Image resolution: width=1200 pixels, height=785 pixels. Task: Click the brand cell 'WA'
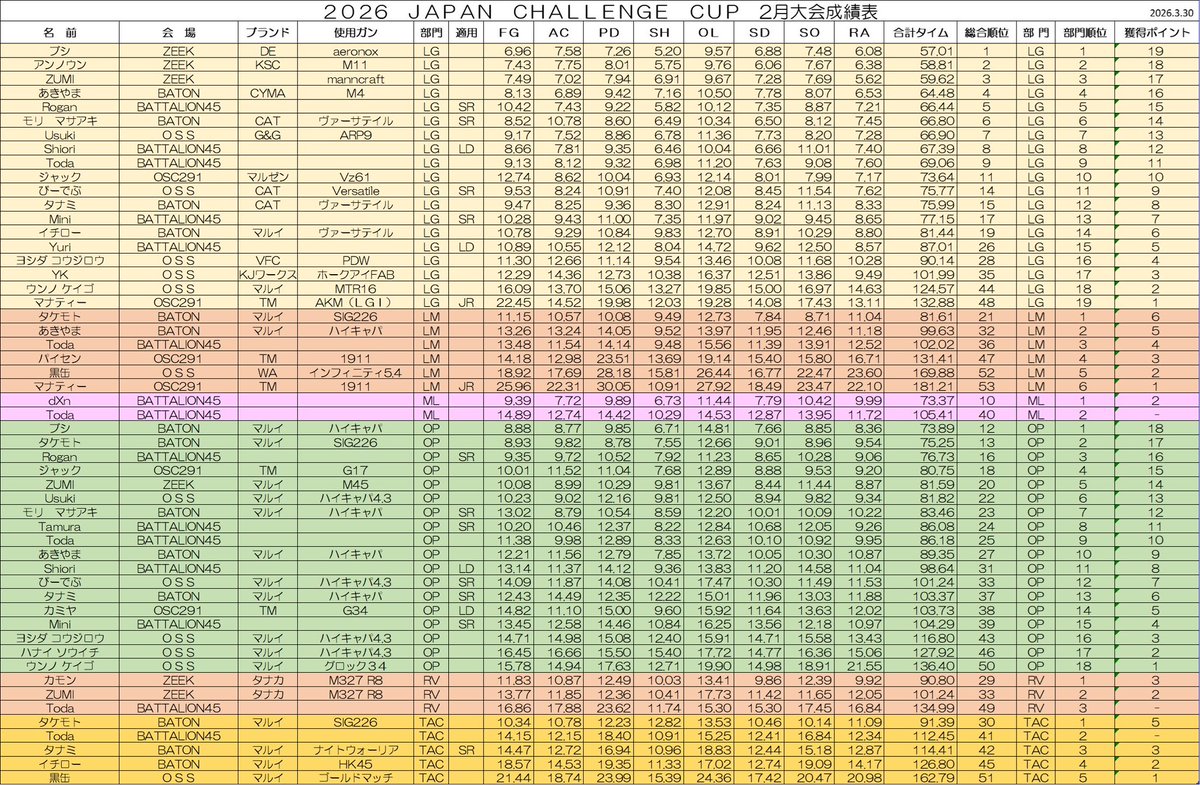pos(267,371)
